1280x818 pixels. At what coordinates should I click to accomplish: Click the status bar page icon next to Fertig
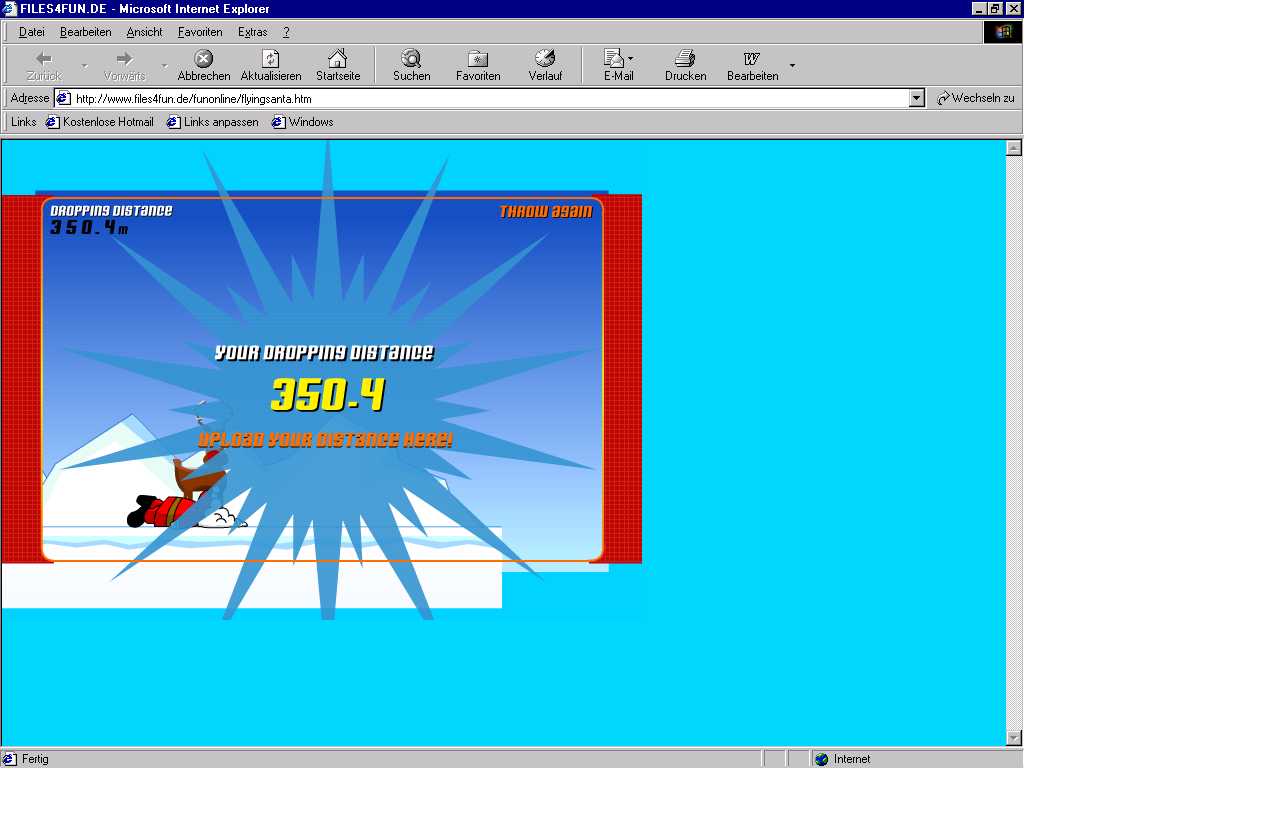point(10,759)
